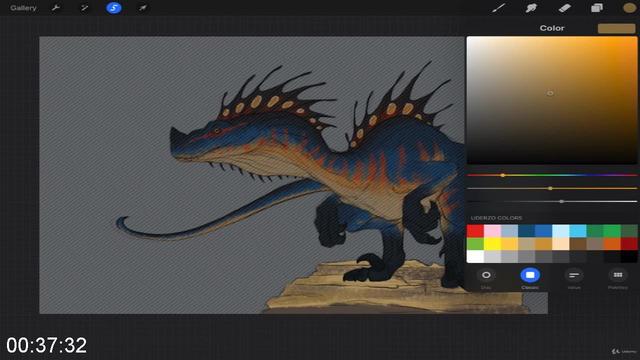The image size is (640, 360).
Task: Switch to the Disc color tab
Action: pos(486,278)
